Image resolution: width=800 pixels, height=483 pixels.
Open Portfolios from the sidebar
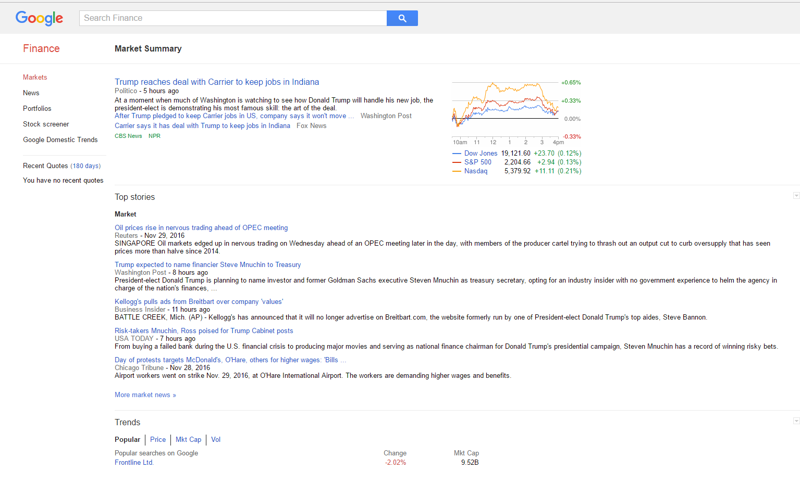(x=37, y=108)
